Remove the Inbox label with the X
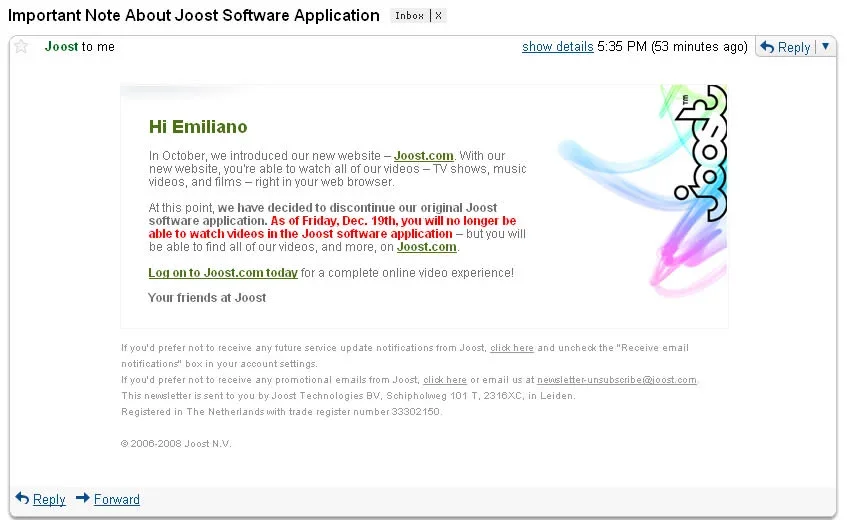 (439, 16)
